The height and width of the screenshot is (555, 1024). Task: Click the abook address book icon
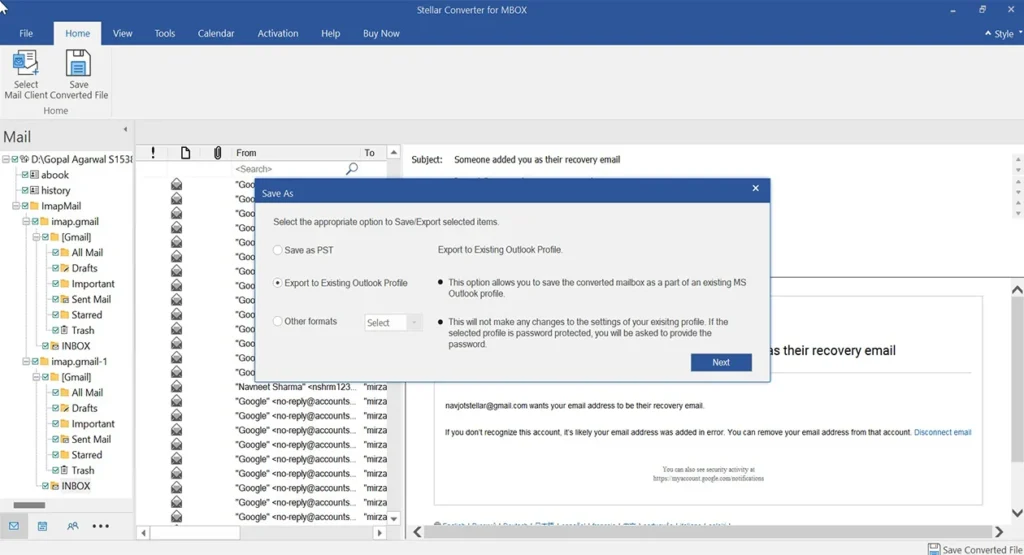(x=35, y=175)
